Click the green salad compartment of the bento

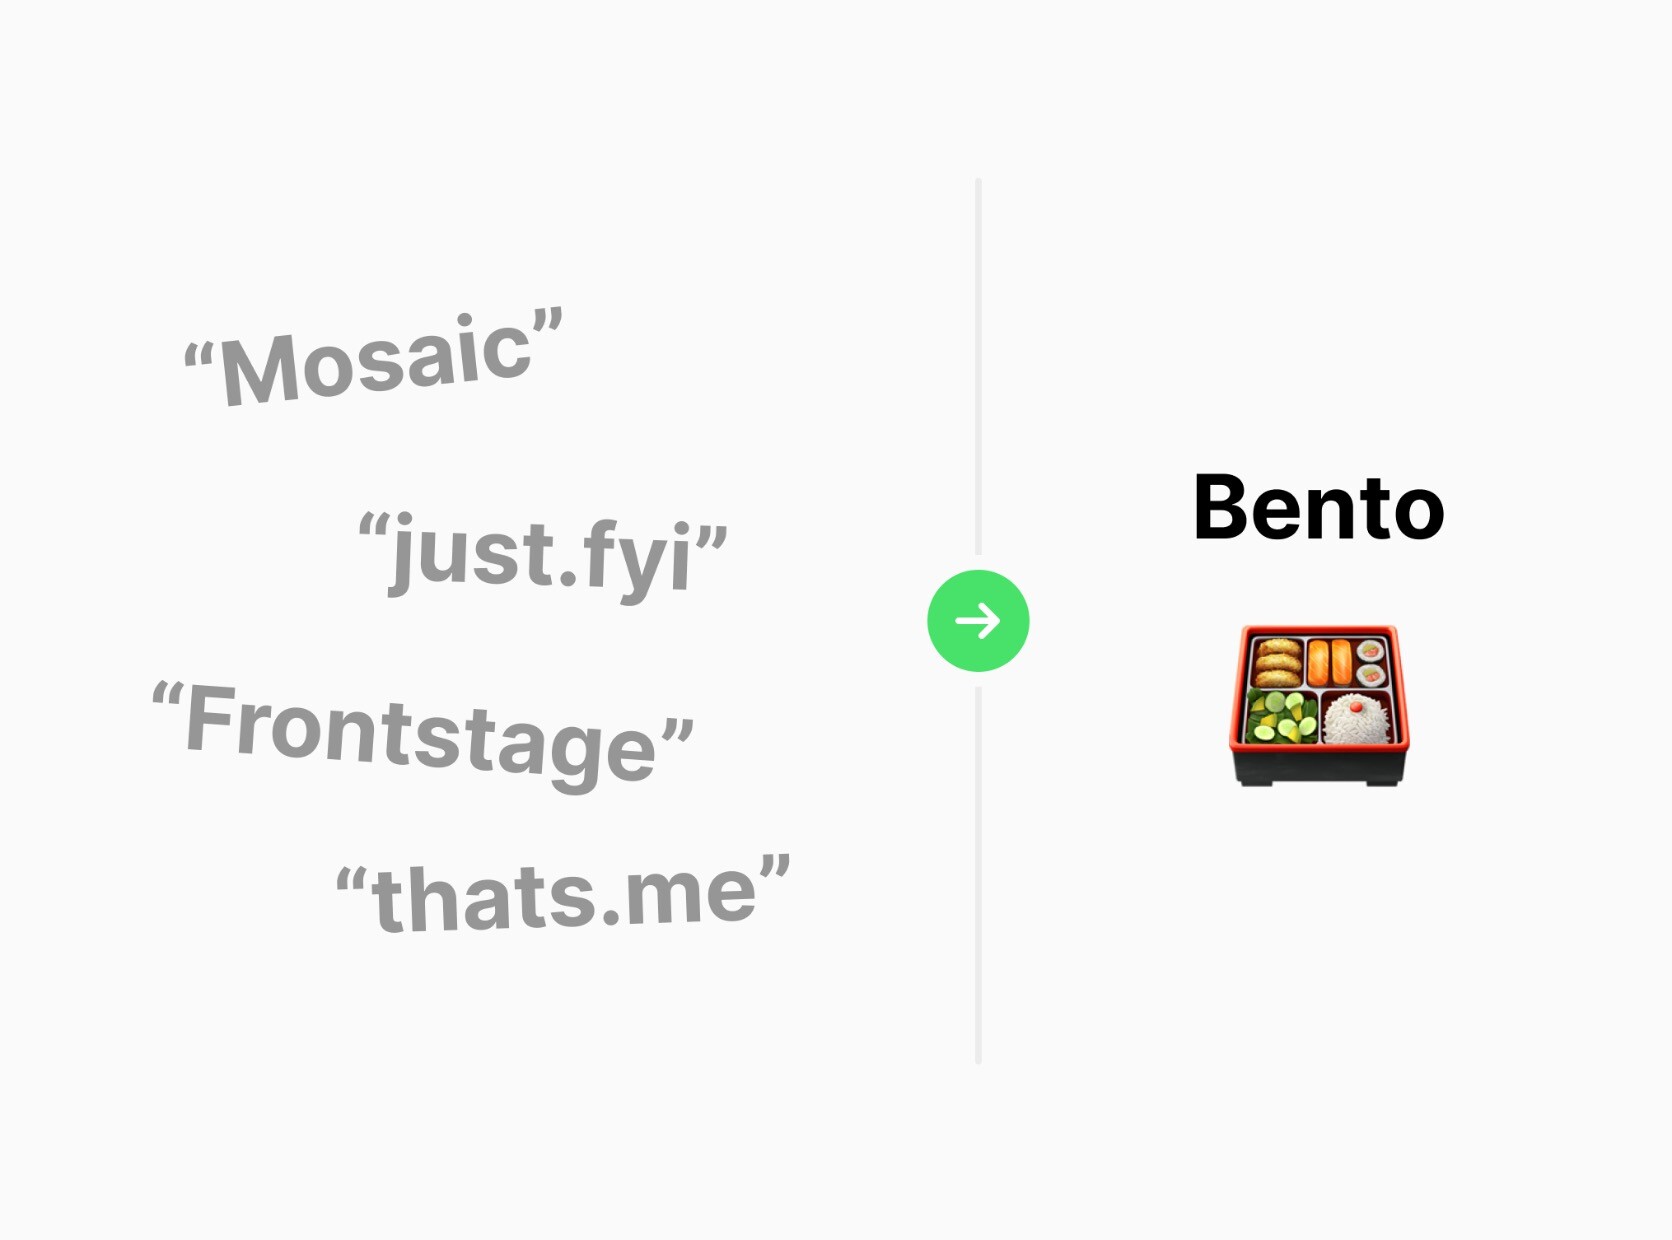point(1281,718)
